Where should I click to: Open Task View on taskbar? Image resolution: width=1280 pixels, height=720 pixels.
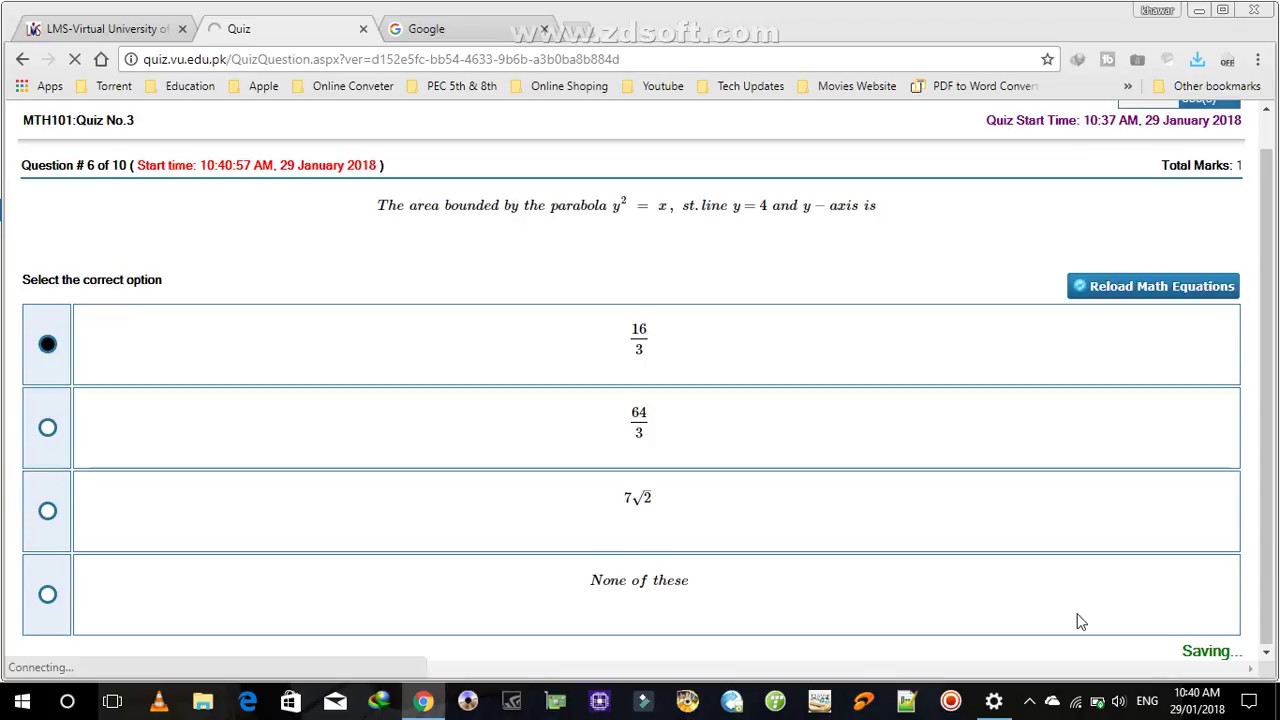[x=112, y=701]
